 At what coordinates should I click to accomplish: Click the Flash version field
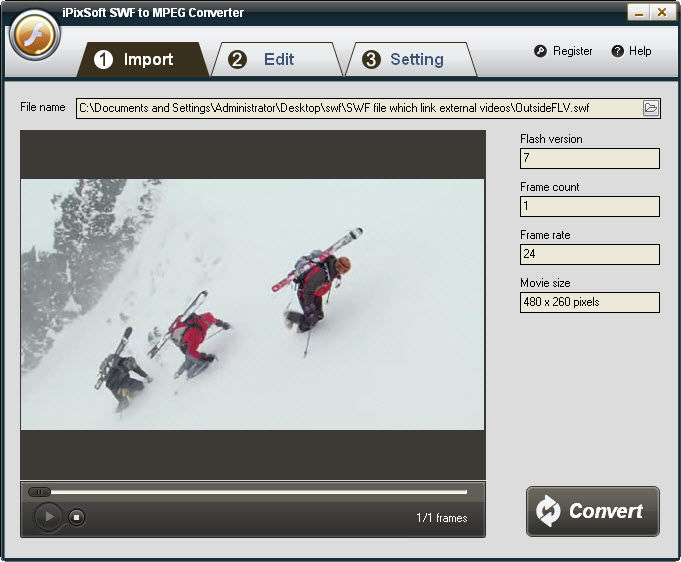click(x=589, y=158)
